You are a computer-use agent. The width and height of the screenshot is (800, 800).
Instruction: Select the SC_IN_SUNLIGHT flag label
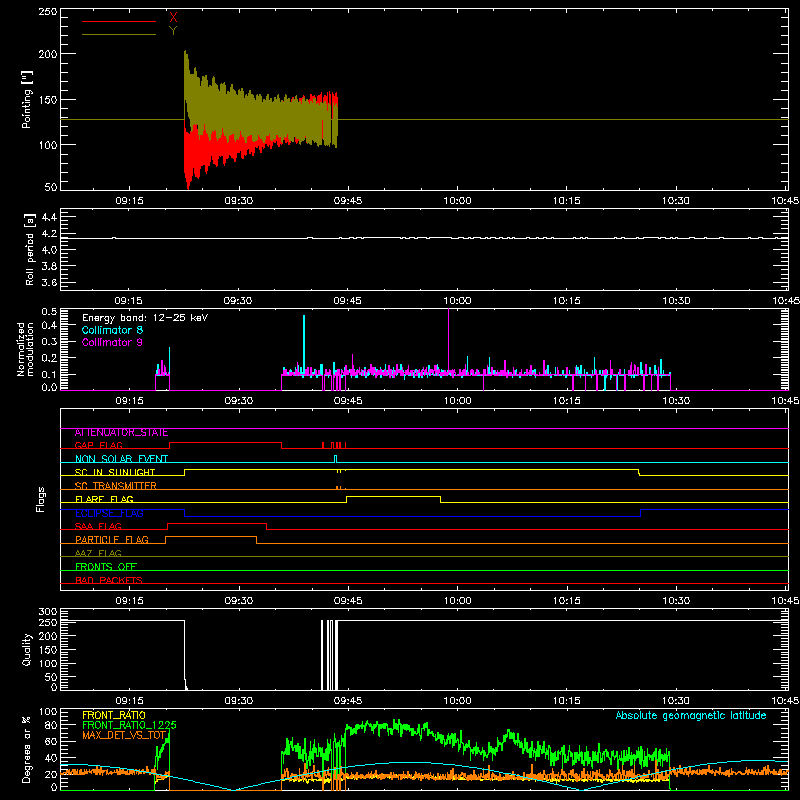click(x=115, y=472)
